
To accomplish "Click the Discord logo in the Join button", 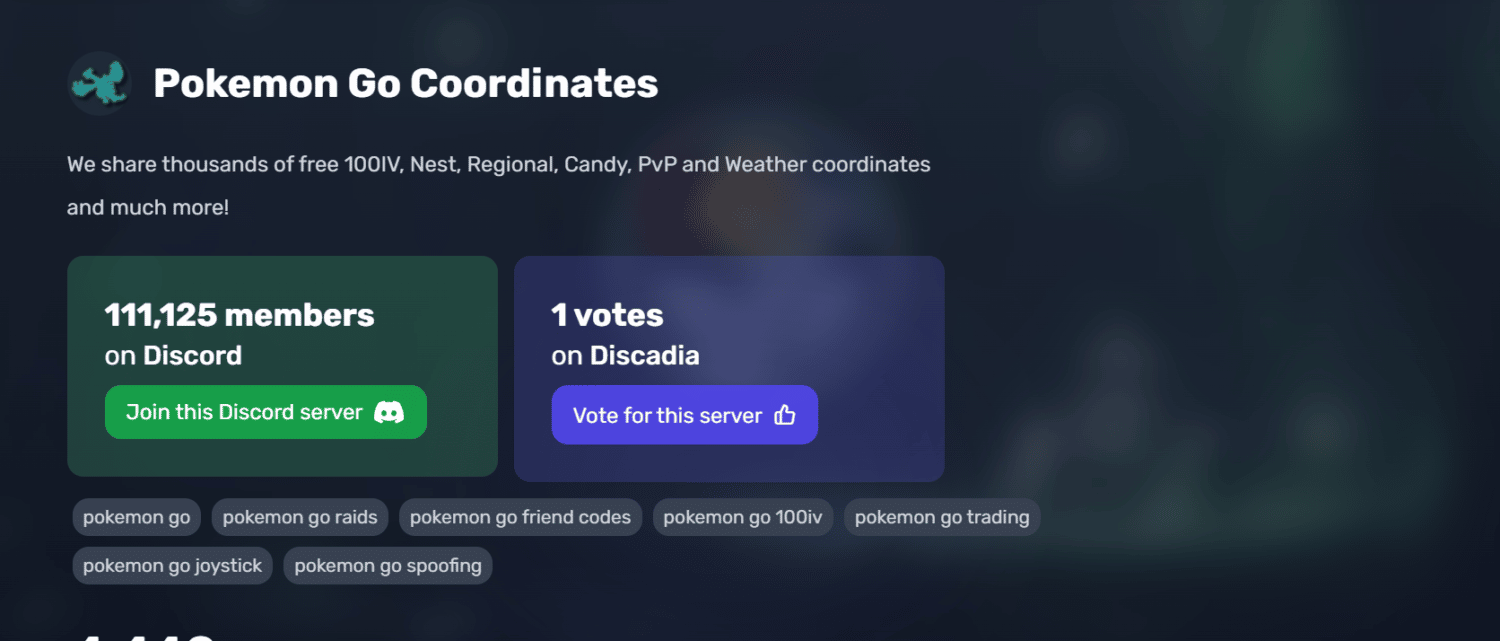I will pos(389,412).
